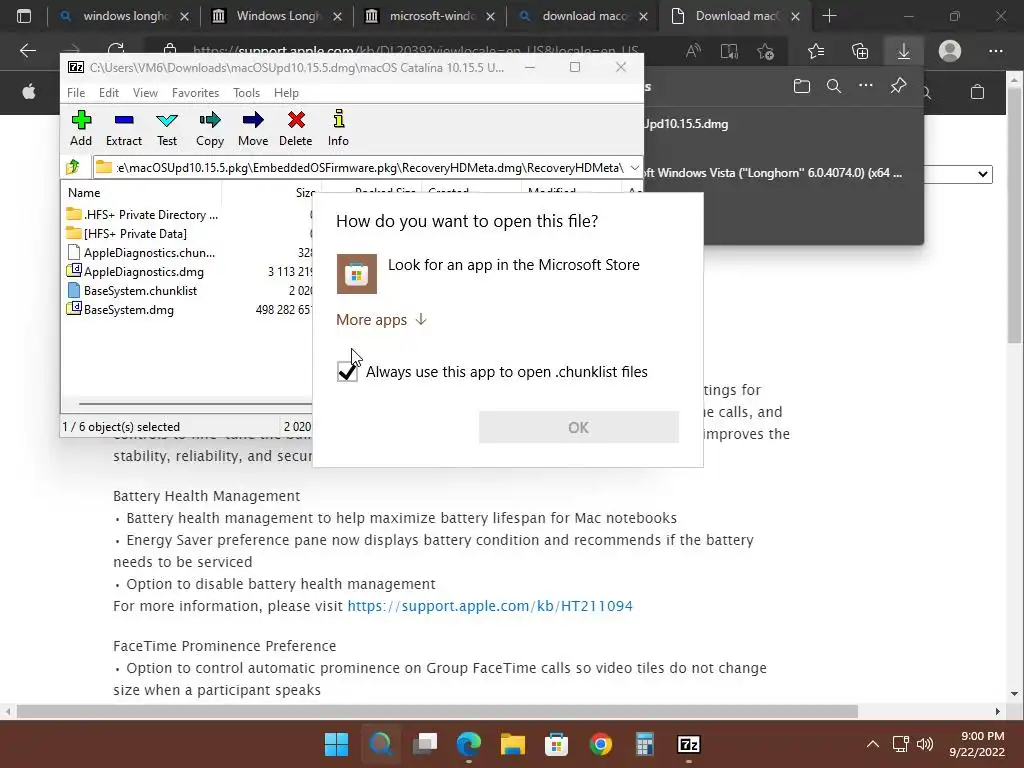
Task: Open downloads folder icon in Edge downloads panel
Action: [x=801, y=86]
